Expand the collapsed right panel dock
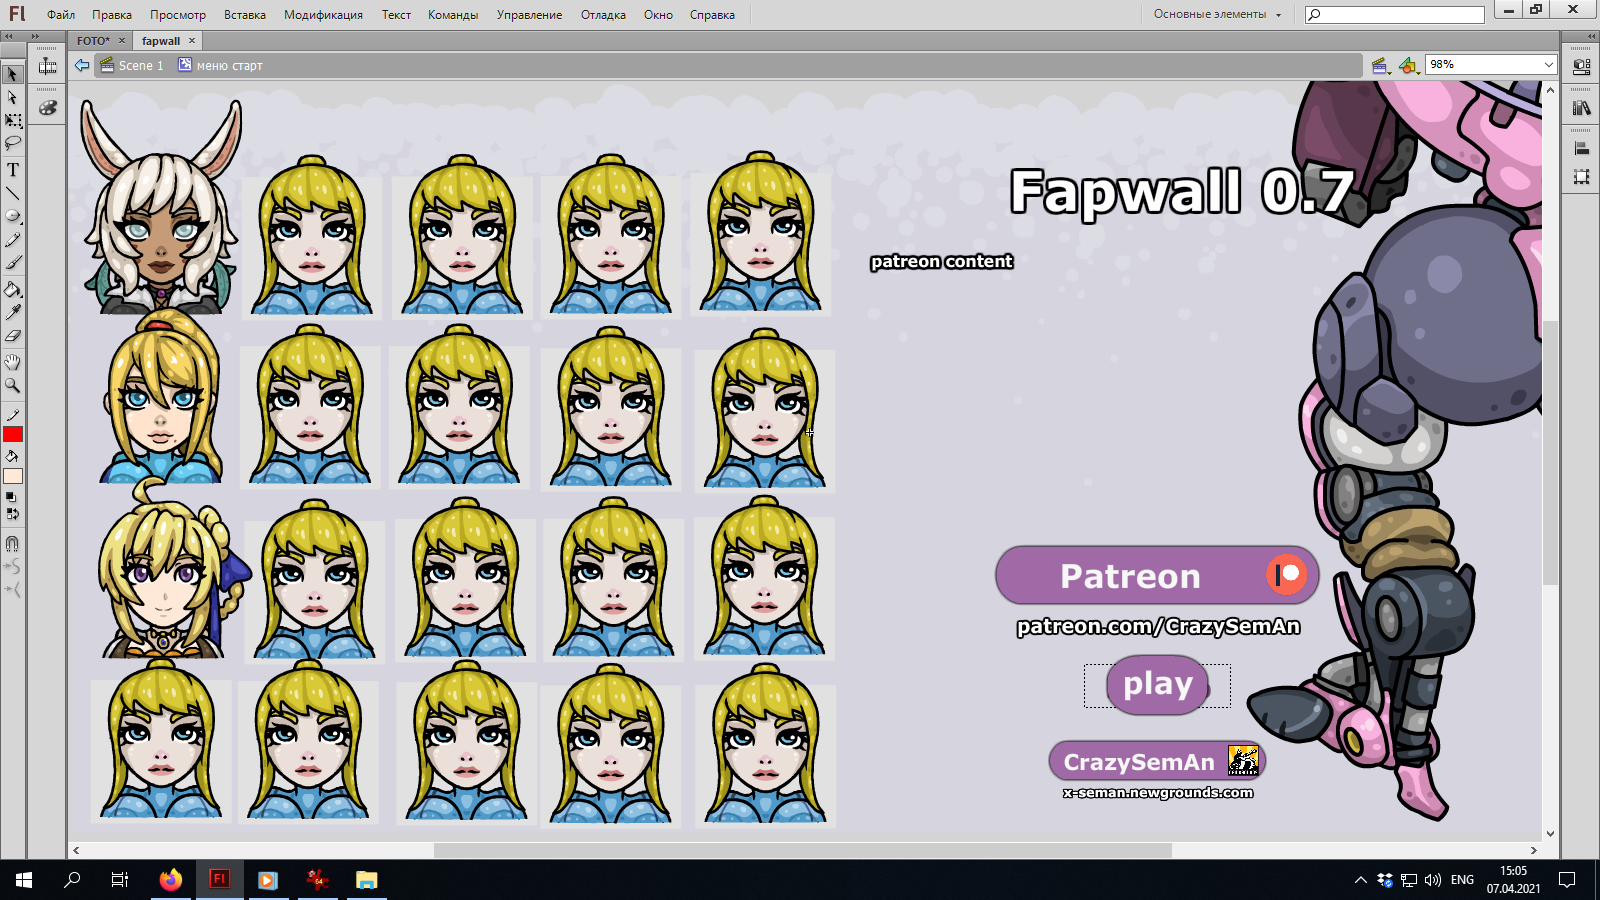 [x=1592, y=37]
